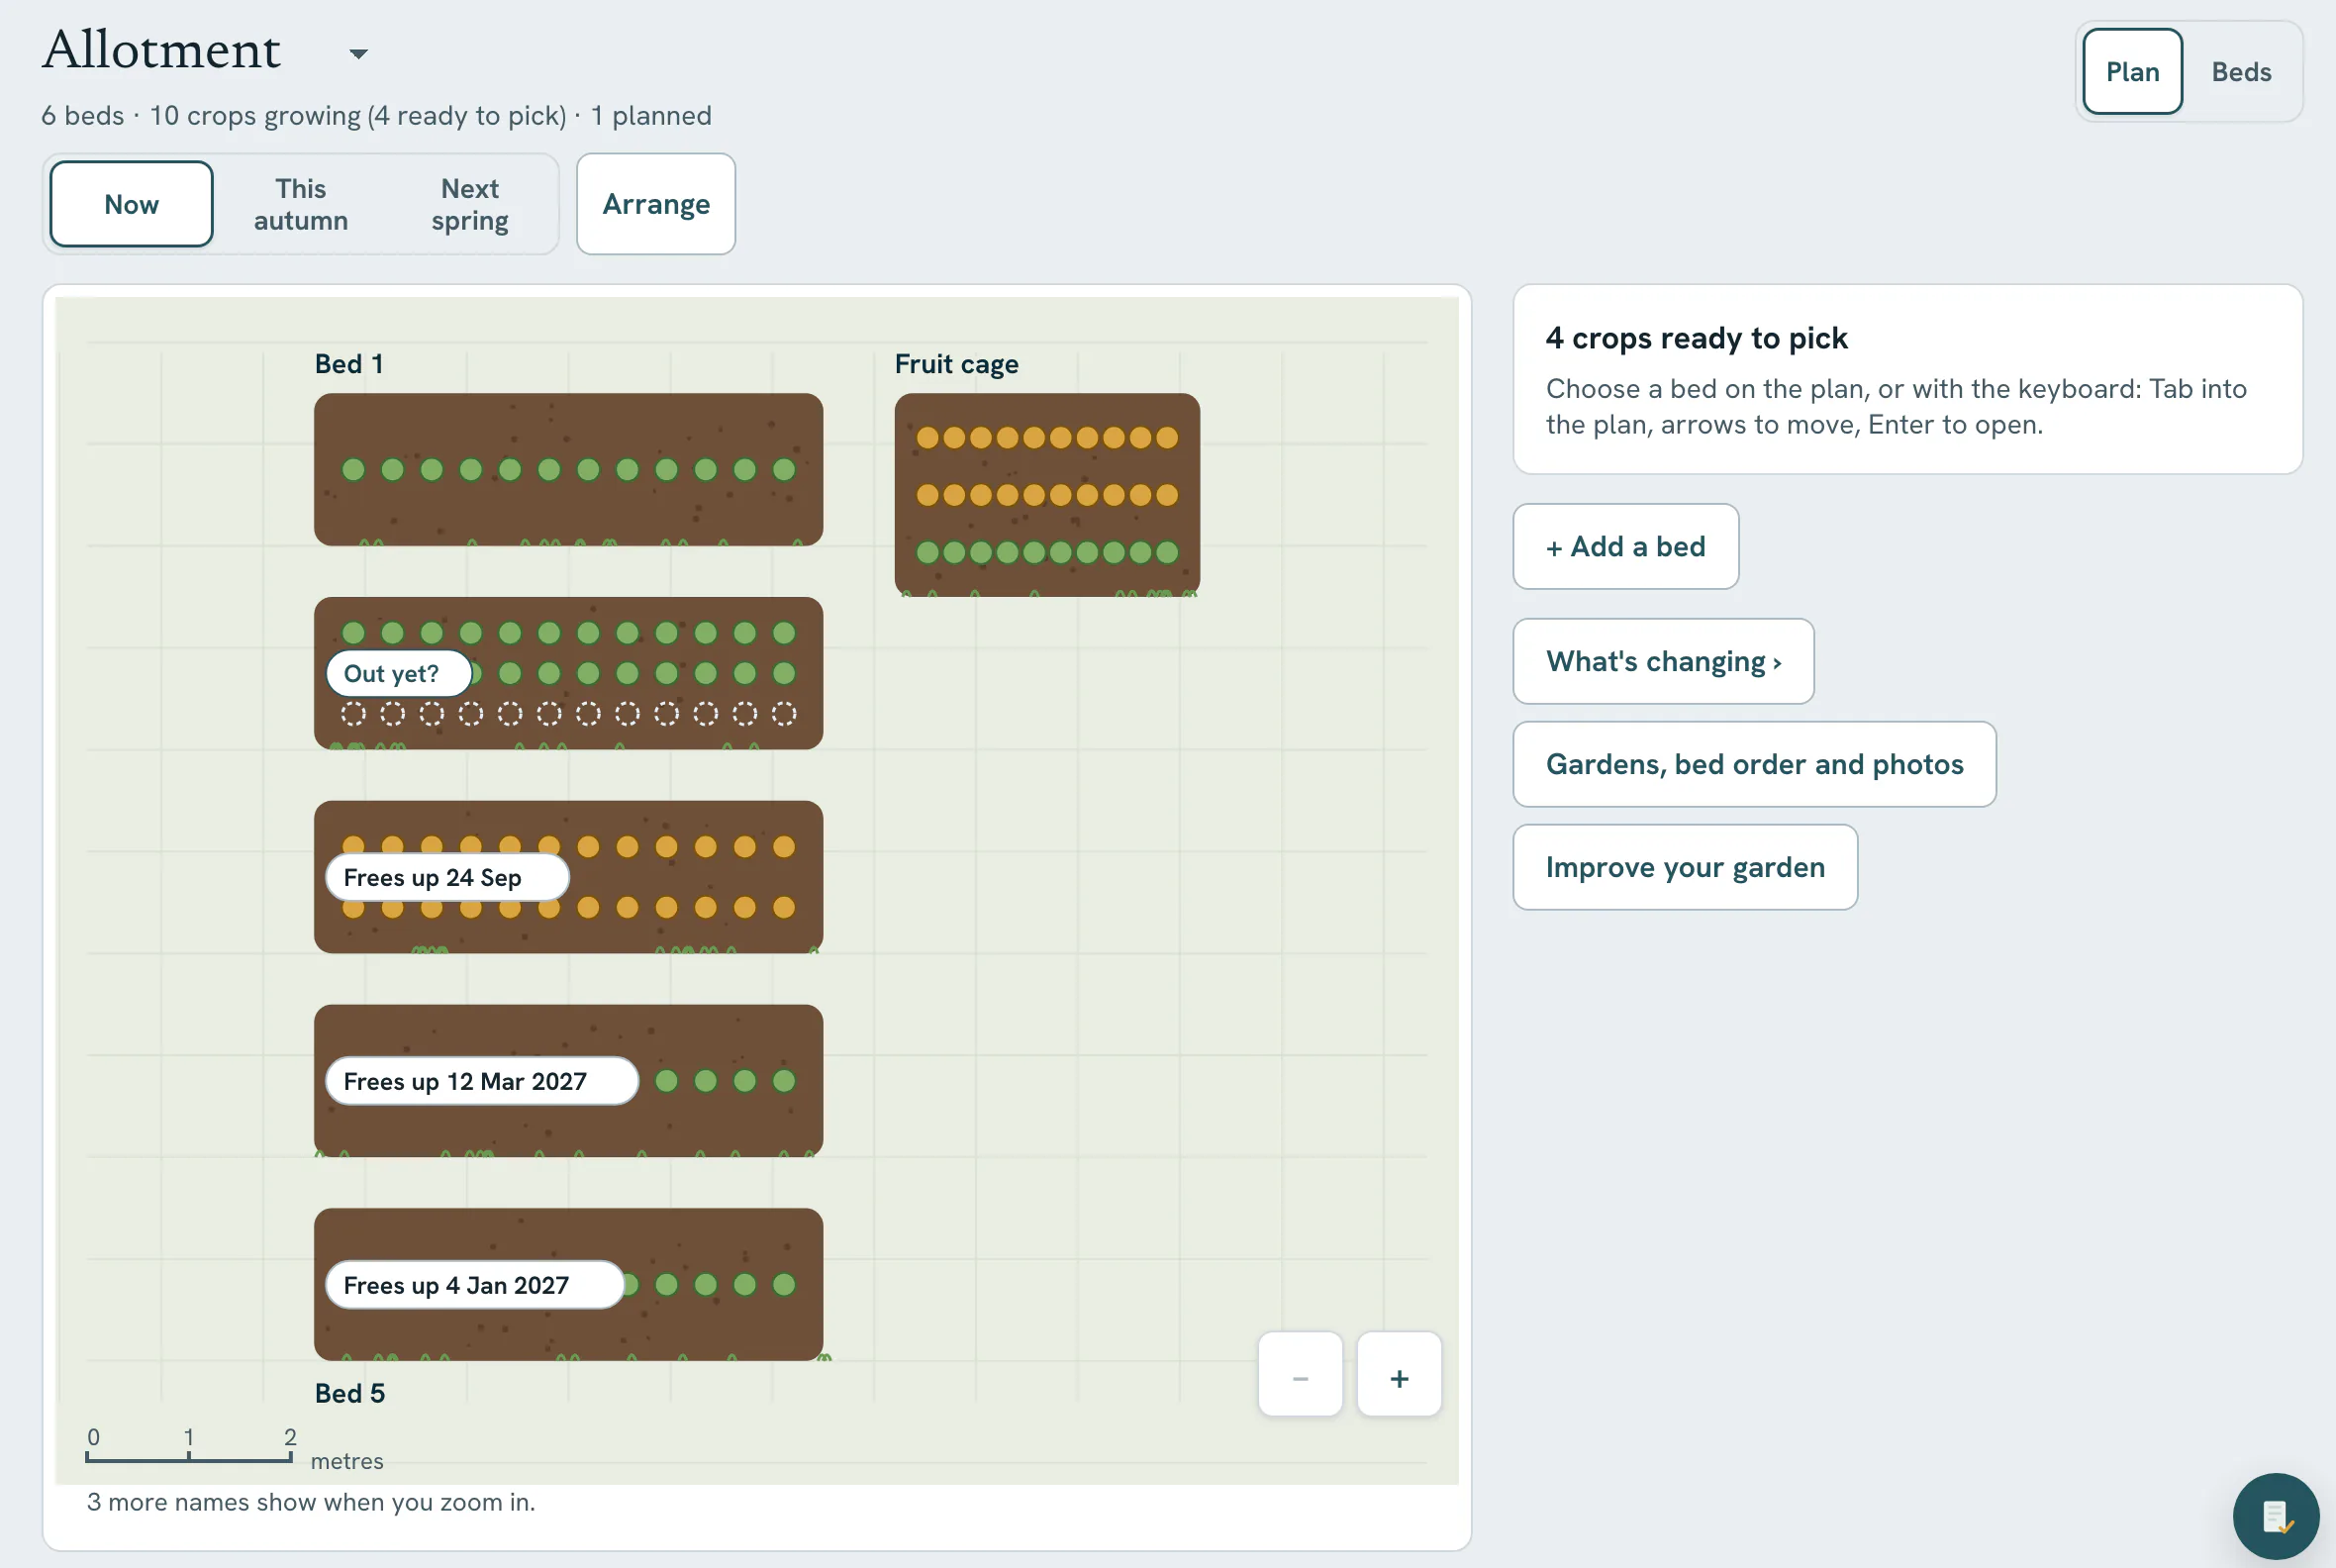
Task: Click the Frees up 24 Sep label
Action: pos(447,877)
